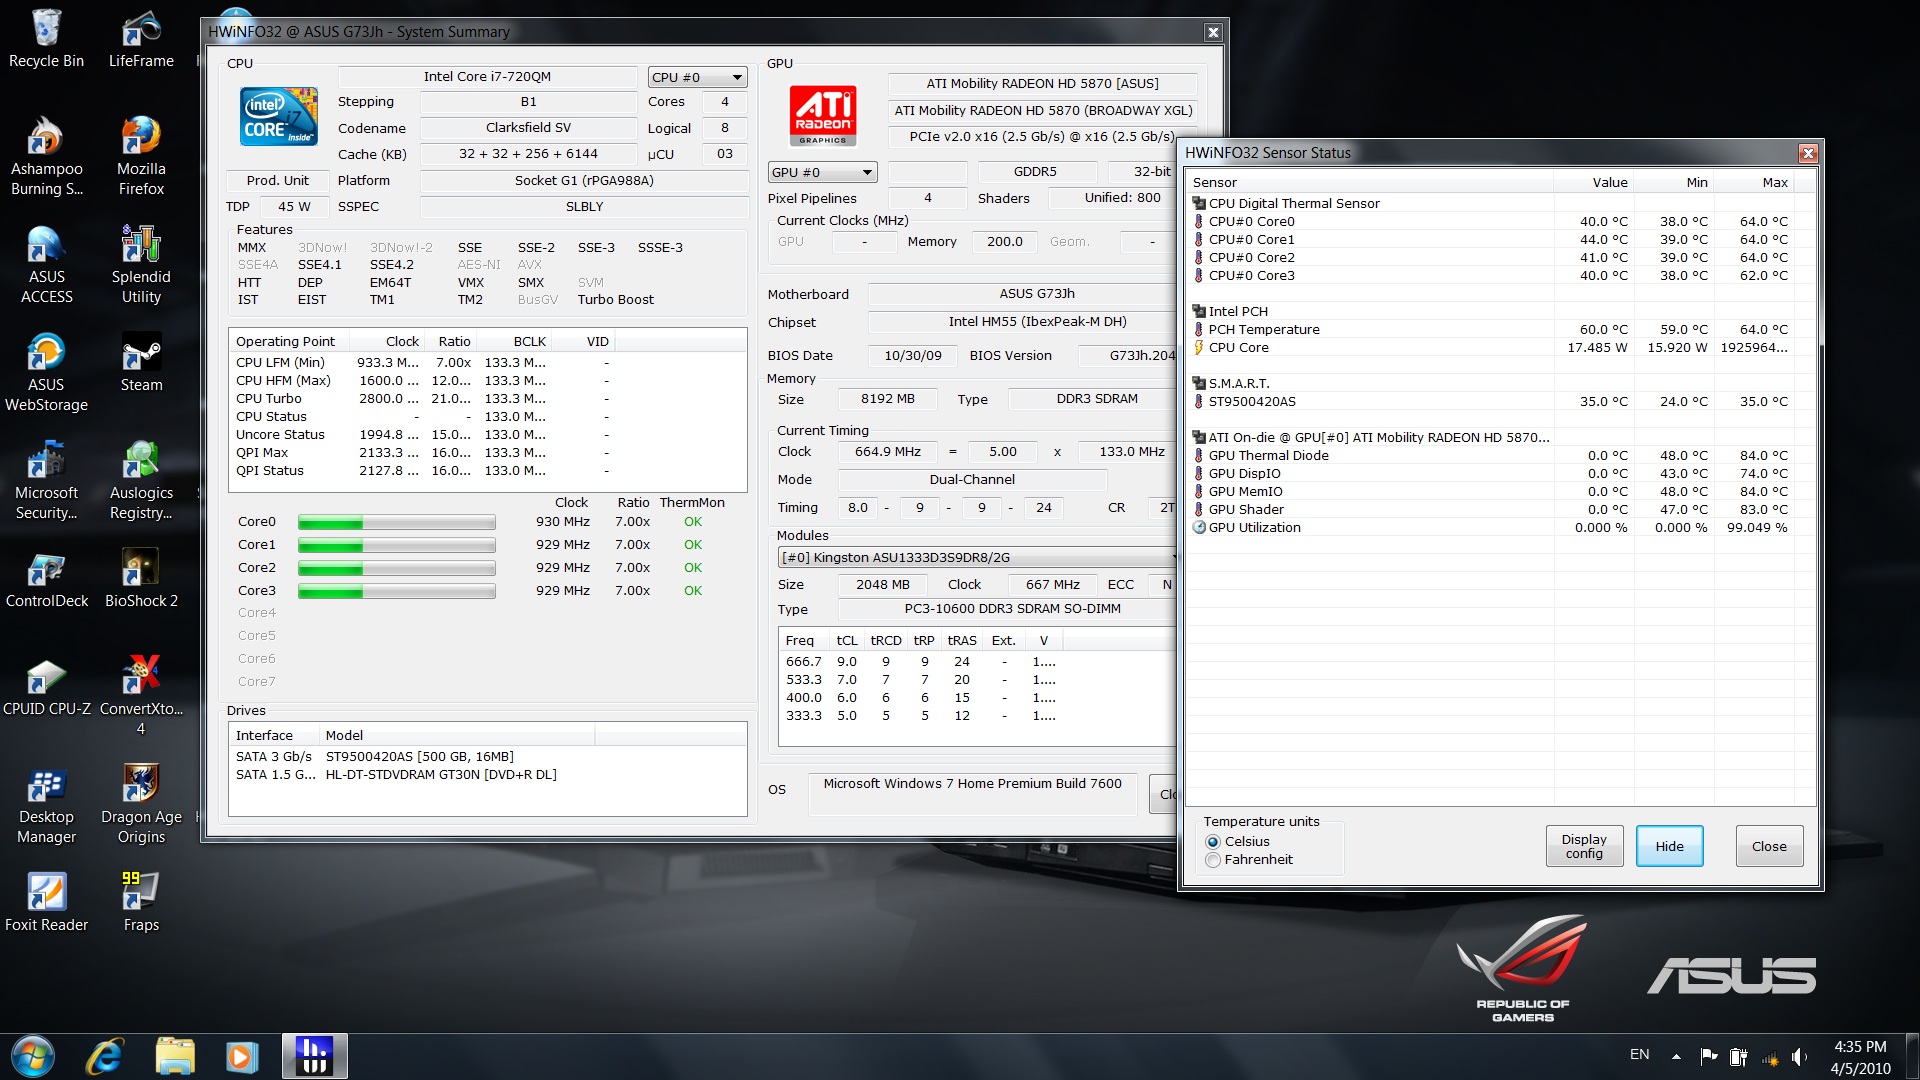1920x1080 pixels.
Task: Select the CPU#0 Core3 sensor row
Action: (x=1490, y=275)
